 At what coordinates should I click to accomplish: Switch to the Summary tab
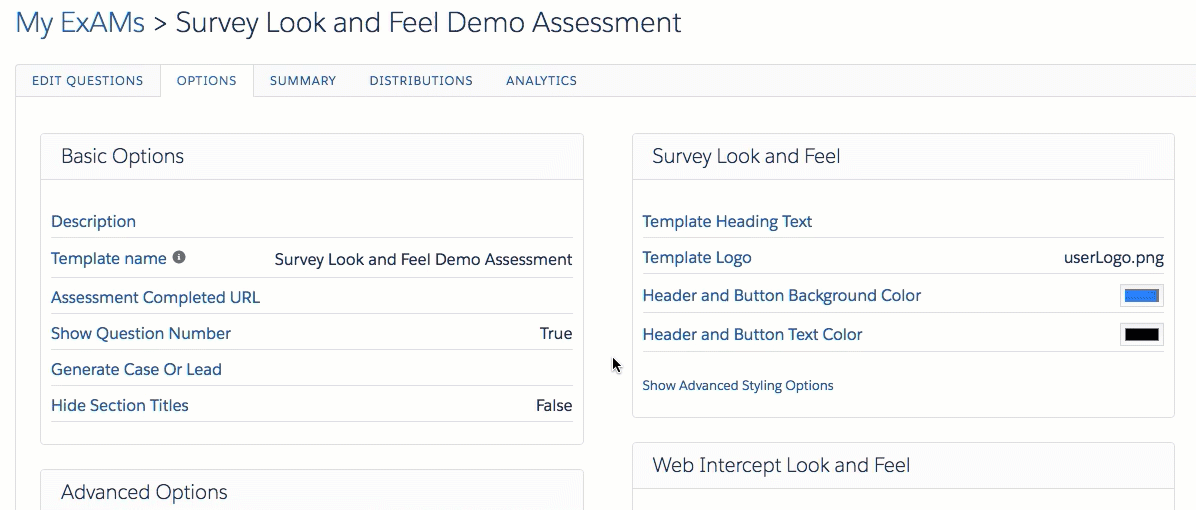[x=302, y=81]
